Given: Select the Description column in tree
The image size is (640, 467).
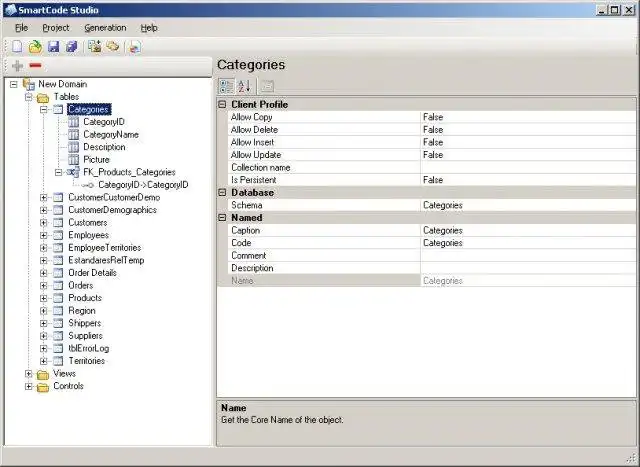Looking at the screenshot, I should click(x=104, y=147).
